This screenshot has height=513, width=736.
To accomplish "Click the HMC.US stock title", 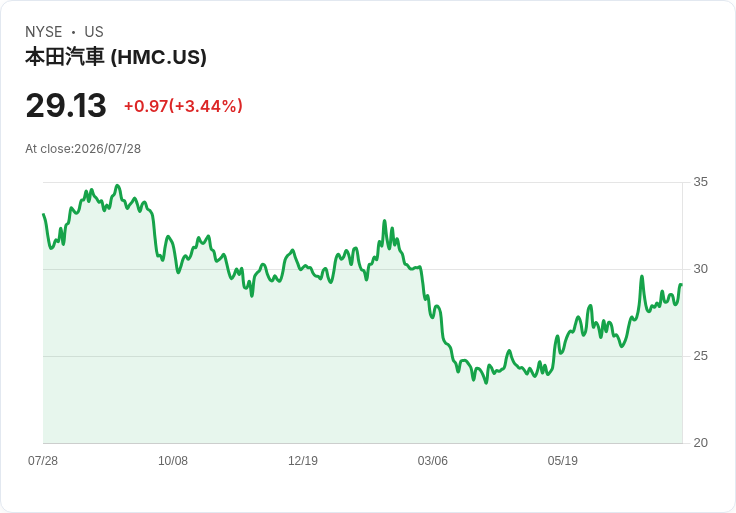I will tap(116, 57).
